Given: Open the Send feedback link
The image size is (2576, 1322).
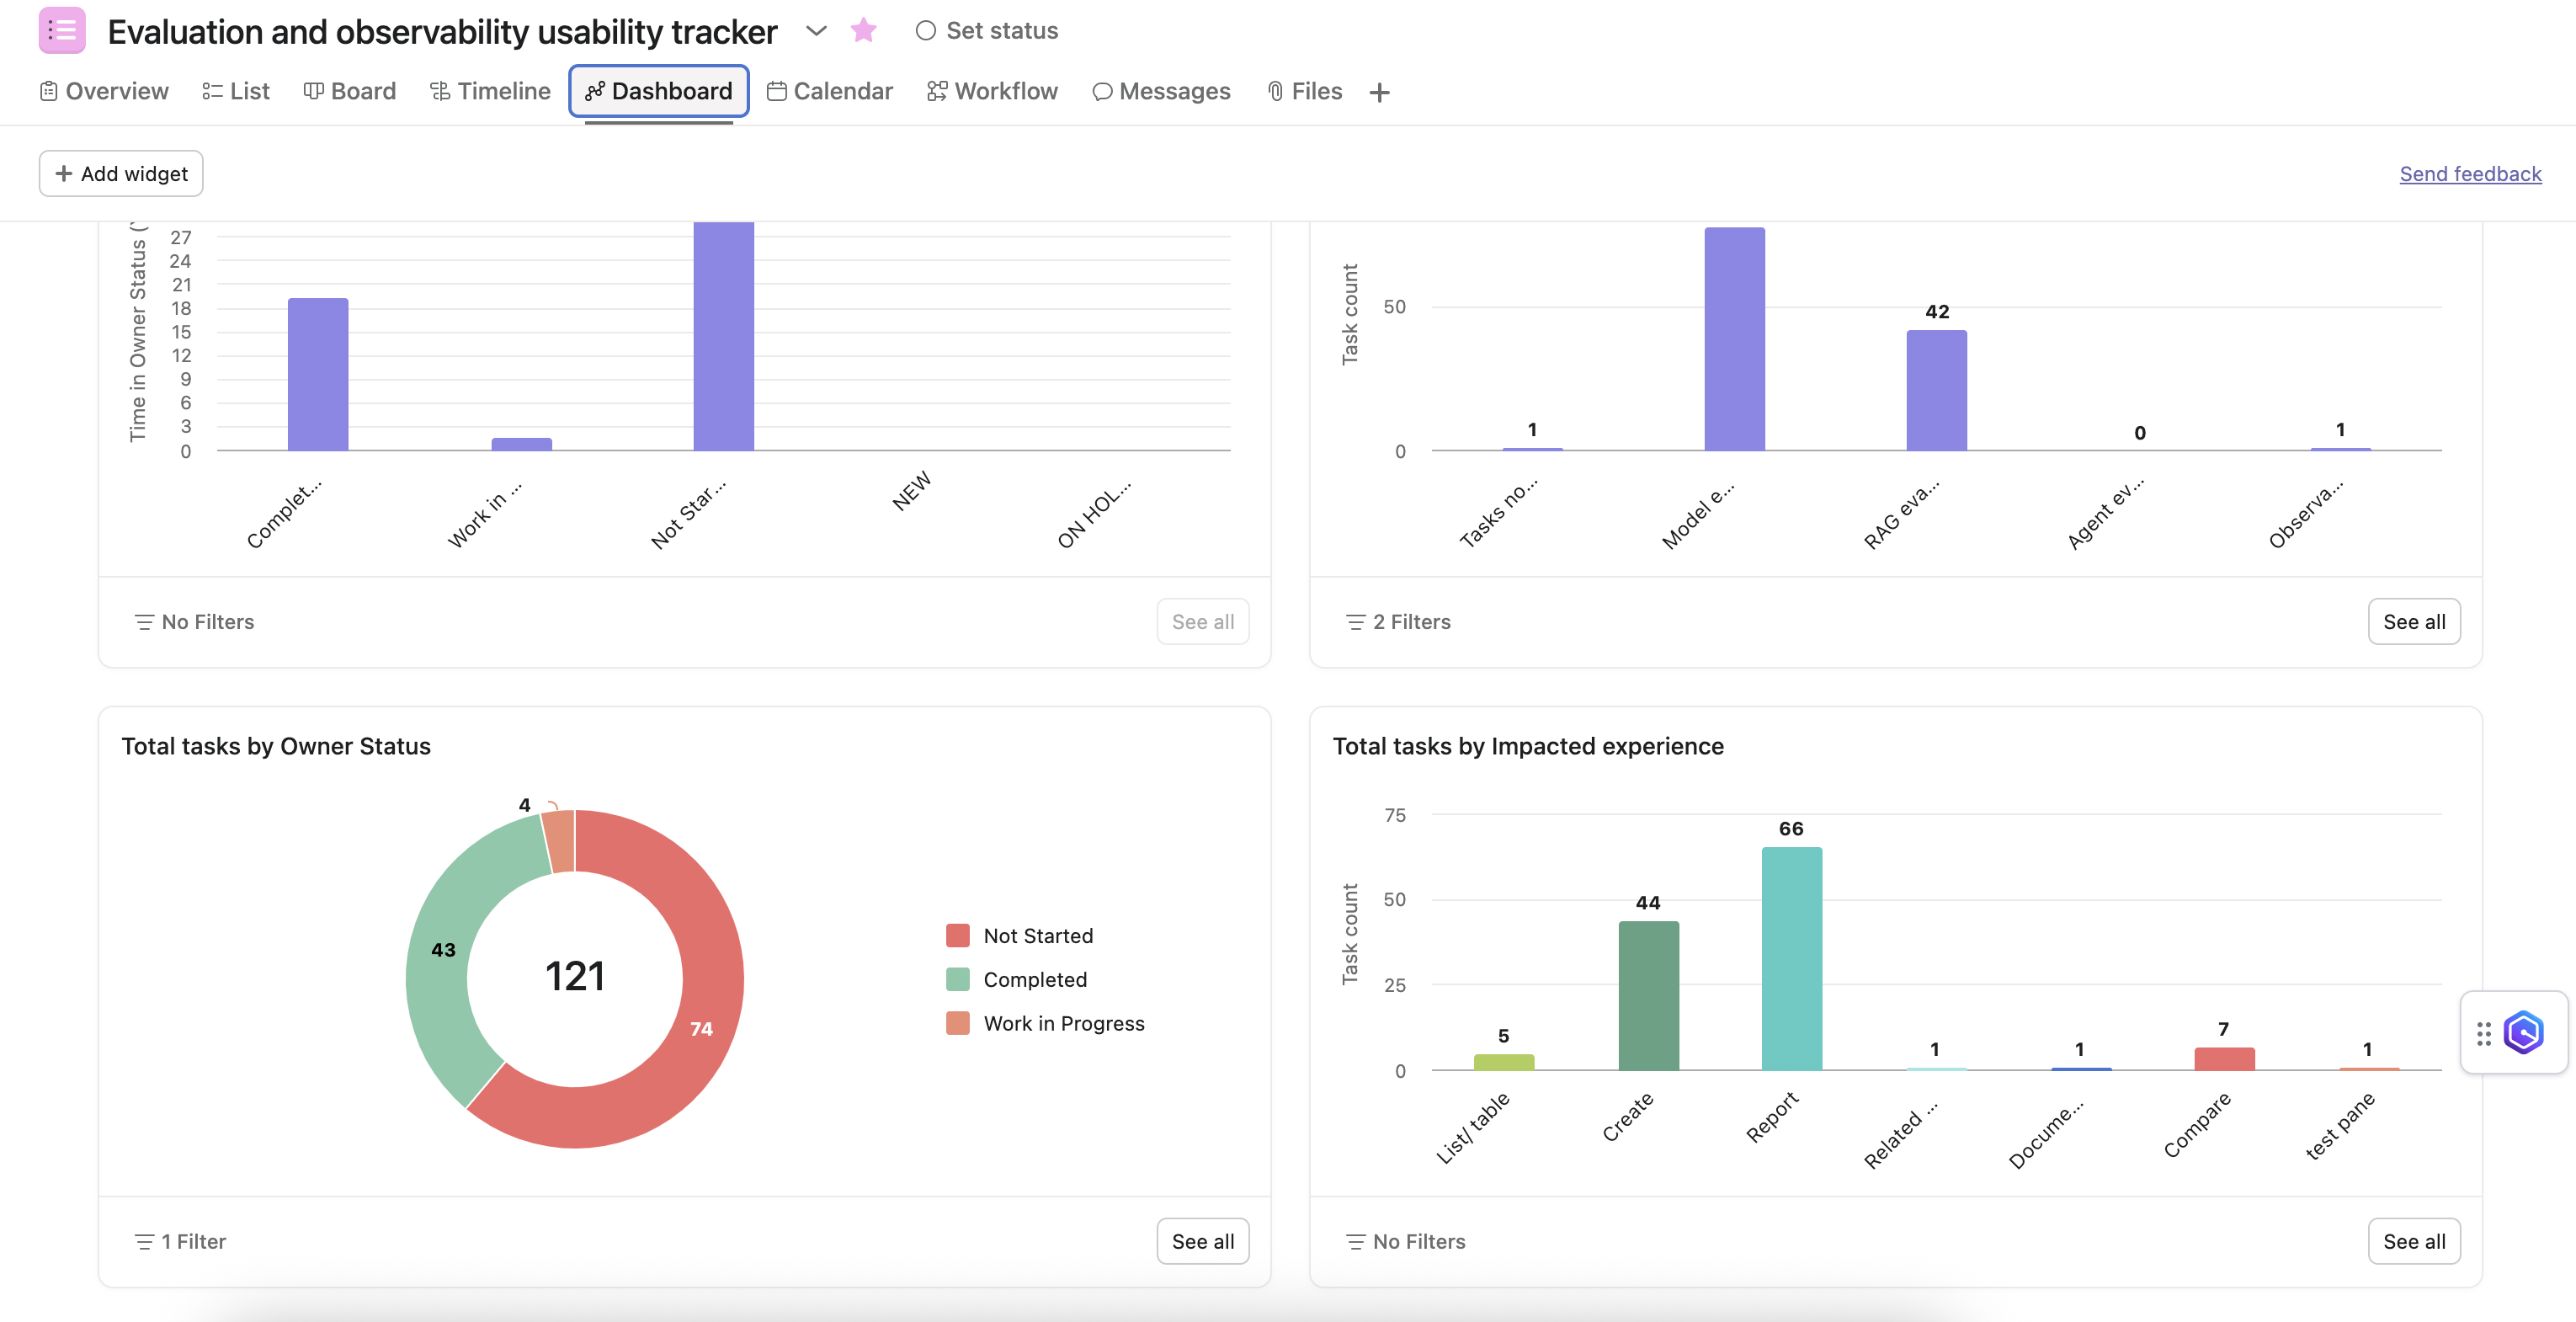Looking at the screenshot, I should tap(2469, 173).
